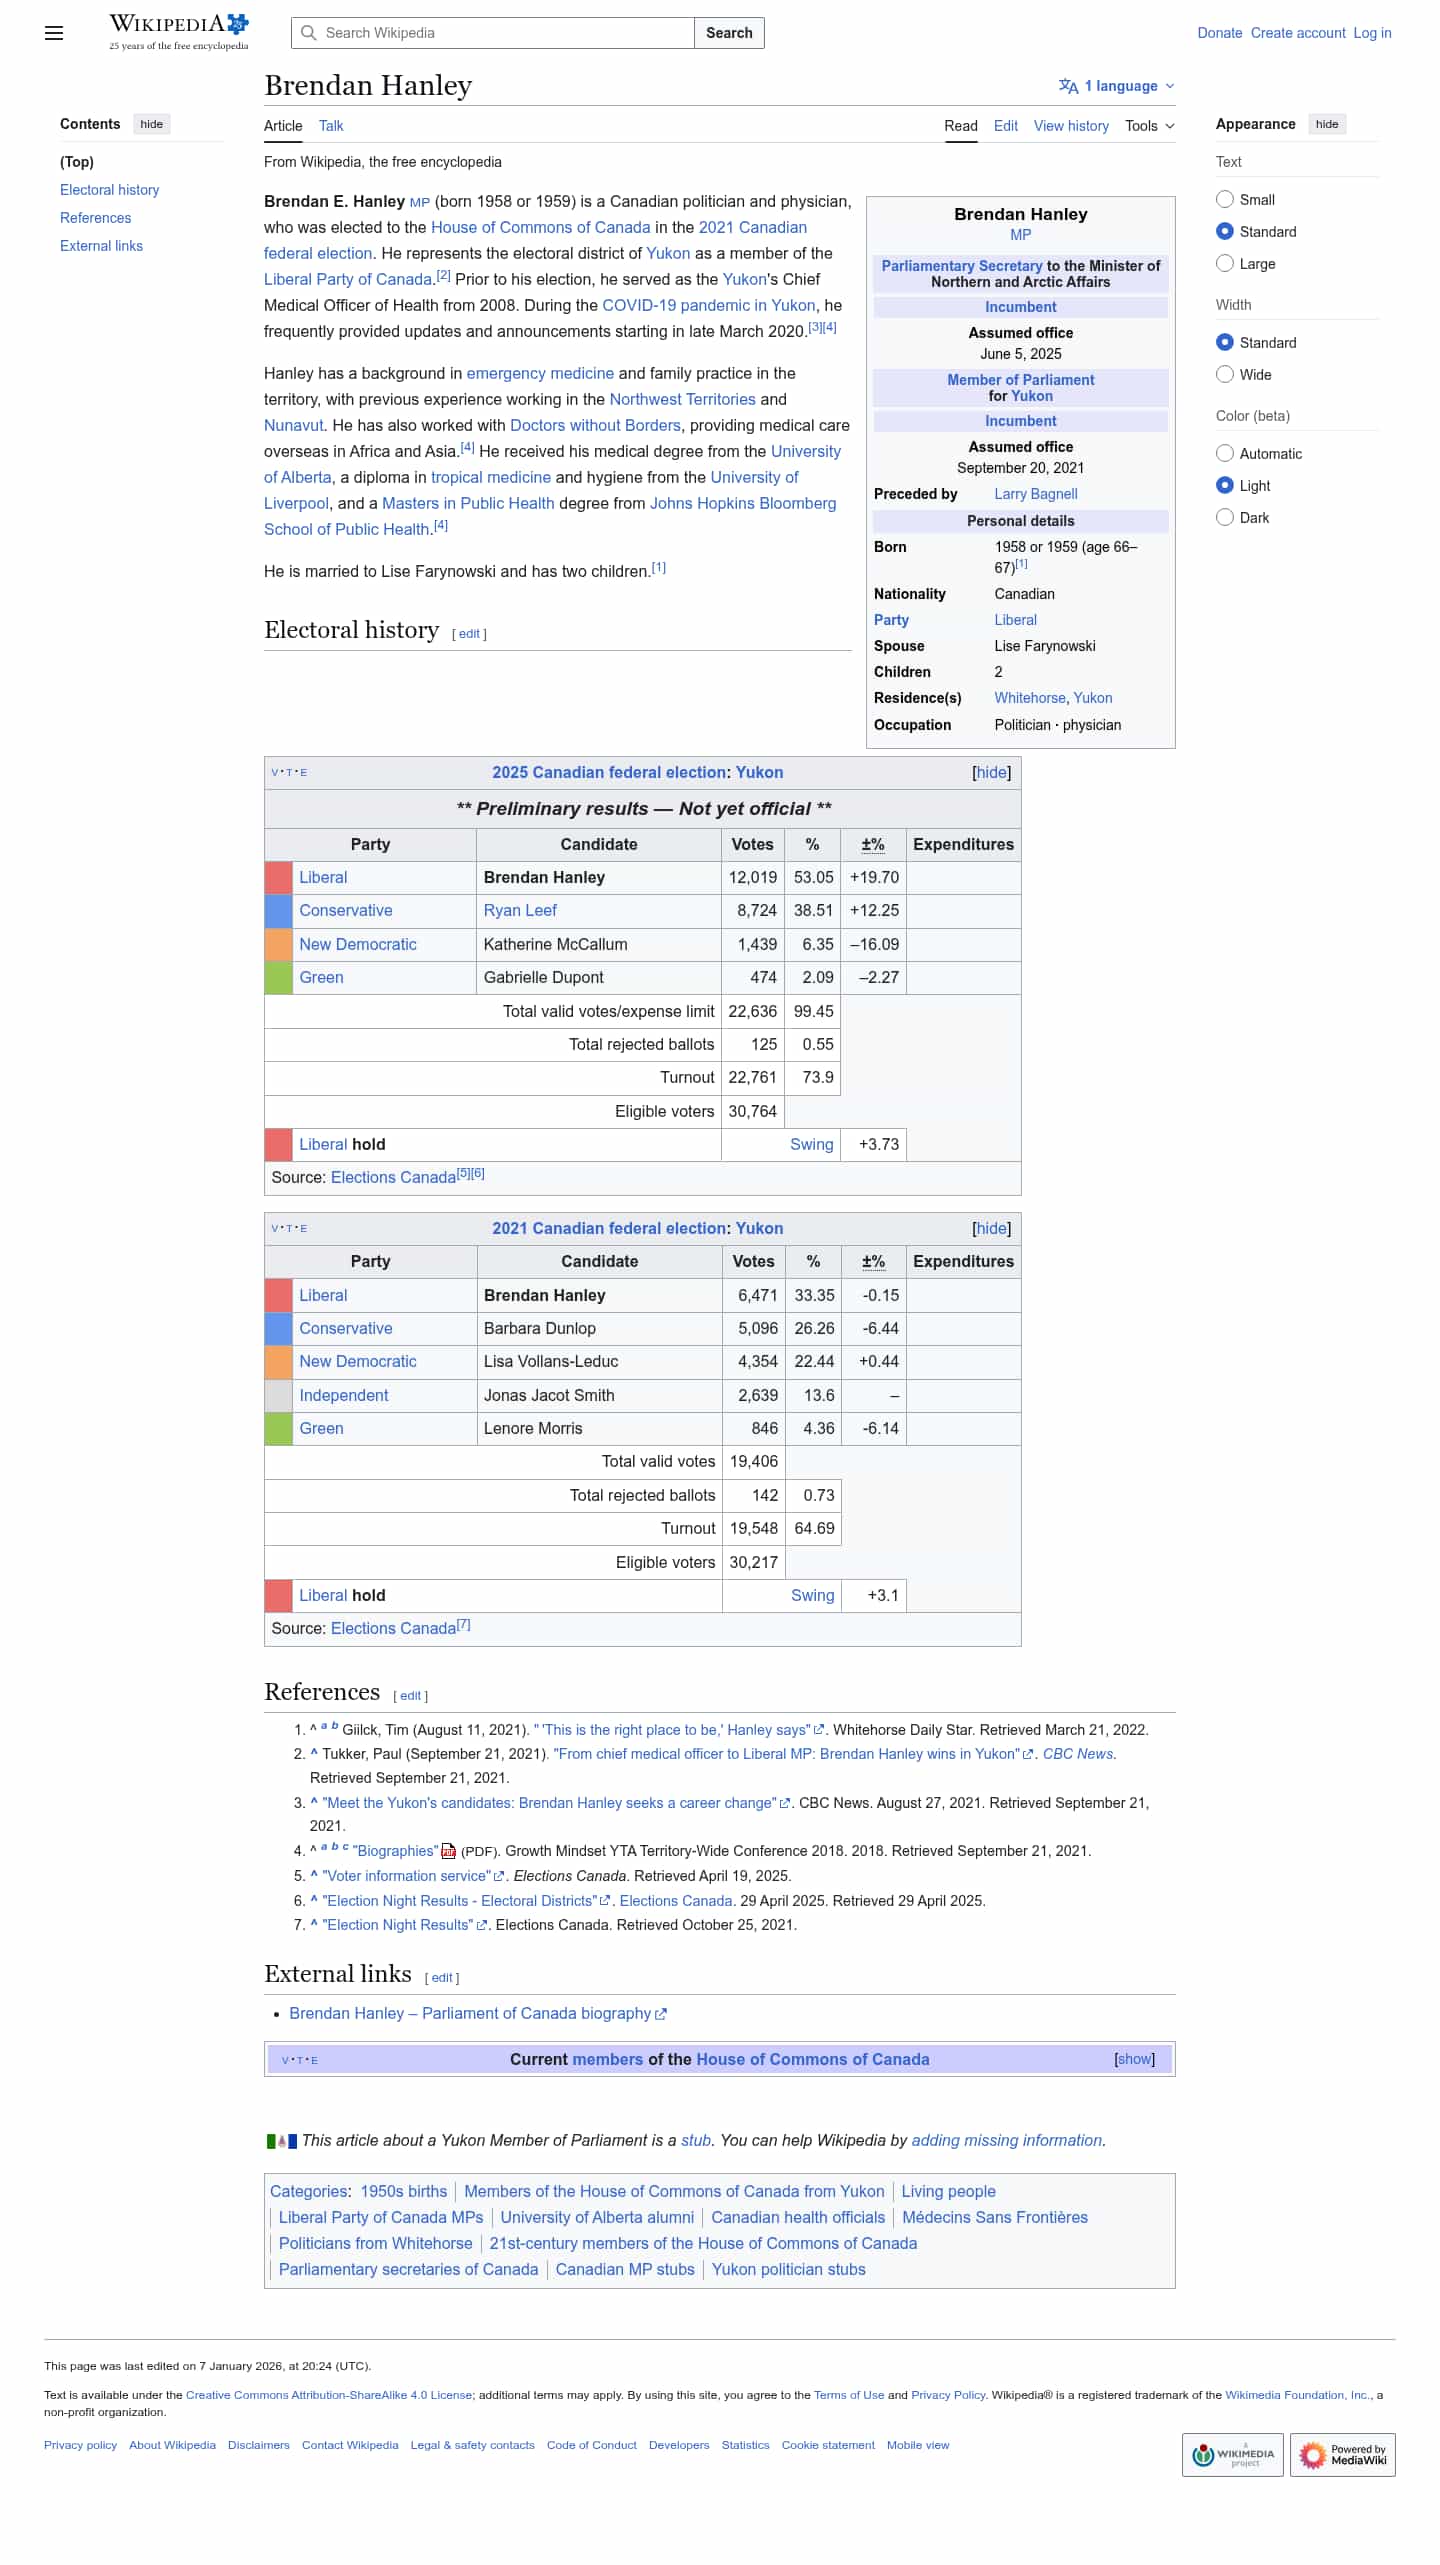Switch to the Talk tab
This screenshot has height=2565, width=1440.
point(331,126)
